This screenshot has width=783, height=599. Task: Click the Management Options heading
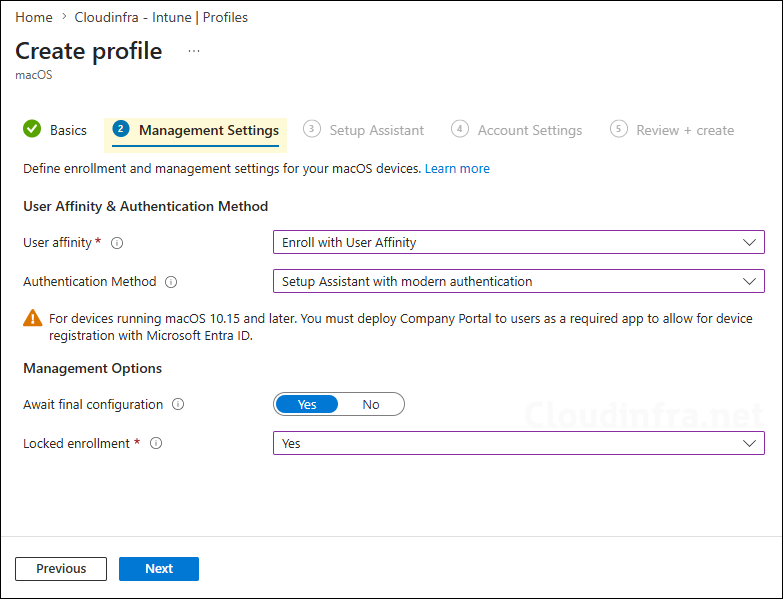point(92,368)
